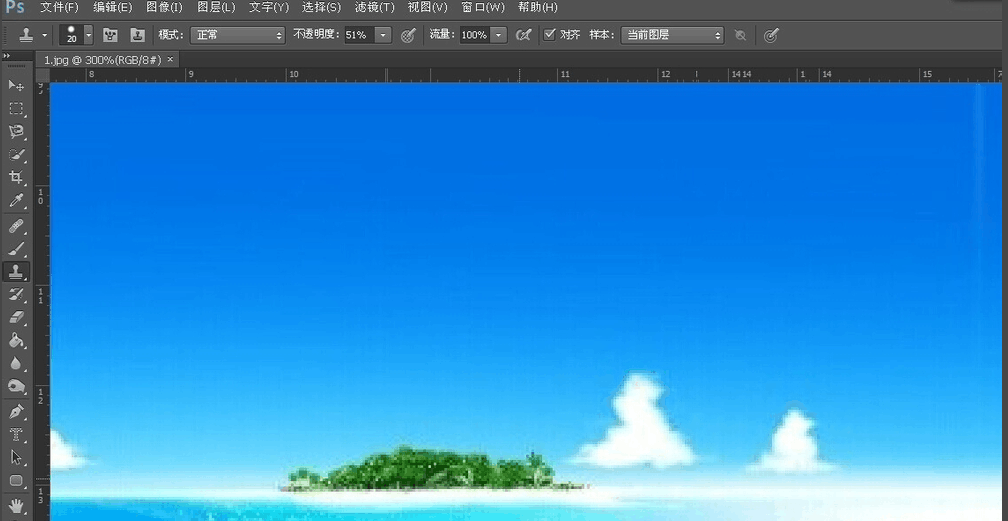Open the 文字(Y) menu

click(269, 8)
